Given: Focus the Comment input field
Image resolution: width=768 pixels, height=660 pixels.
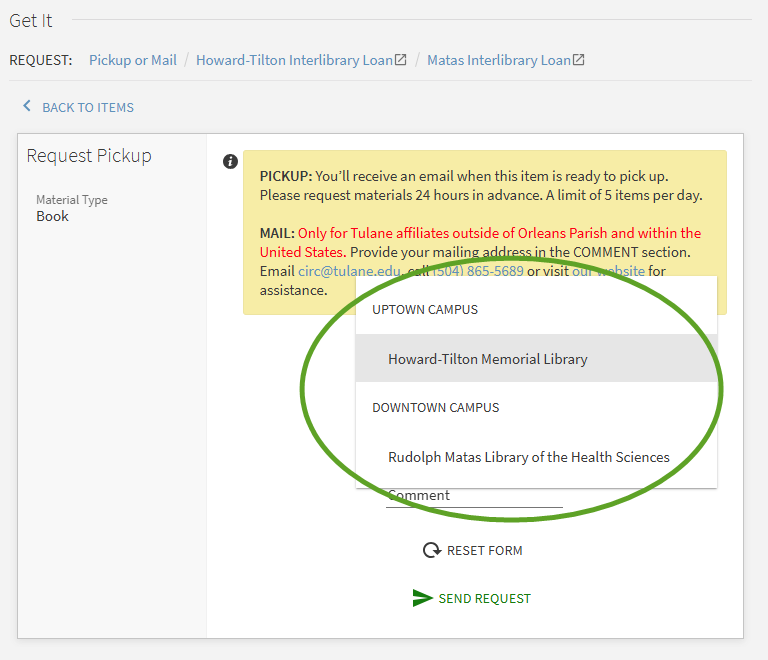Looking at the screenshot, I should 474,496.
